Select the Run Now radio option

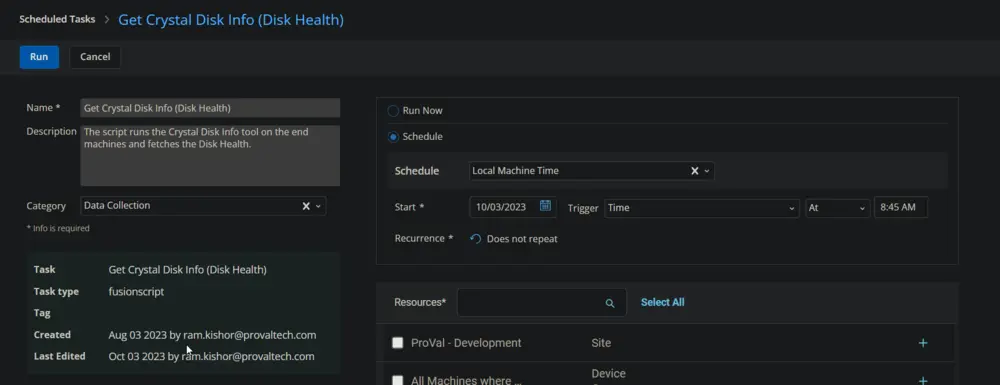coord(393,111)
